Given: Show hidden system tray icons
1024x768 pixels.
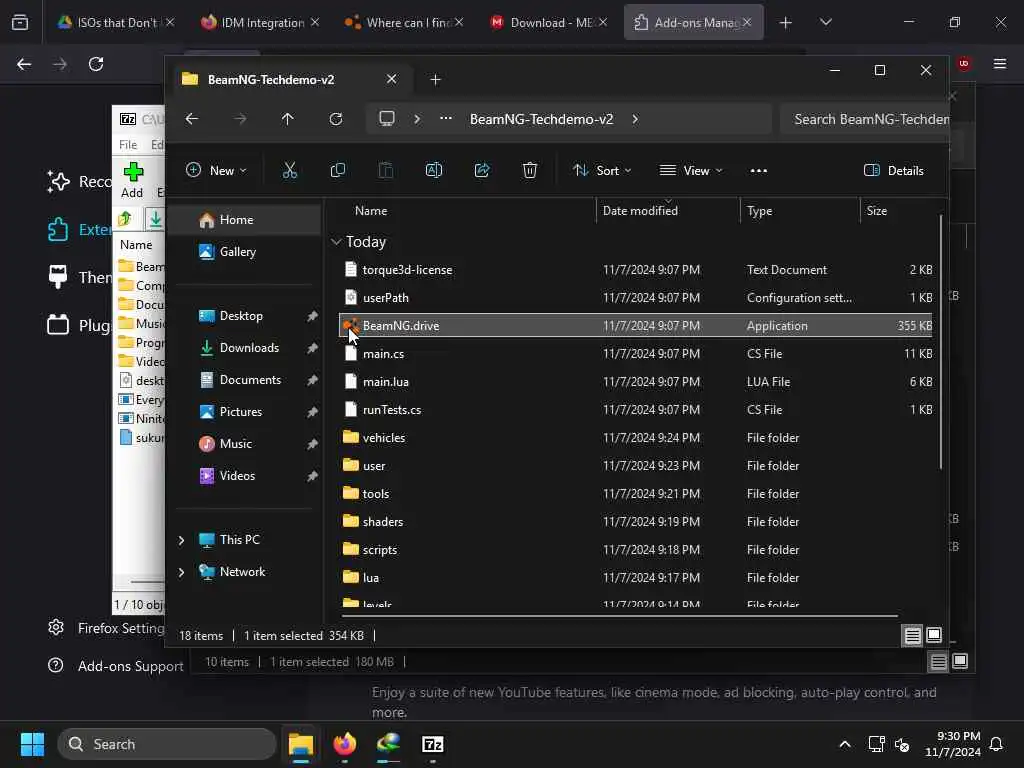Looking at the screenshot, I should point(844,744).
